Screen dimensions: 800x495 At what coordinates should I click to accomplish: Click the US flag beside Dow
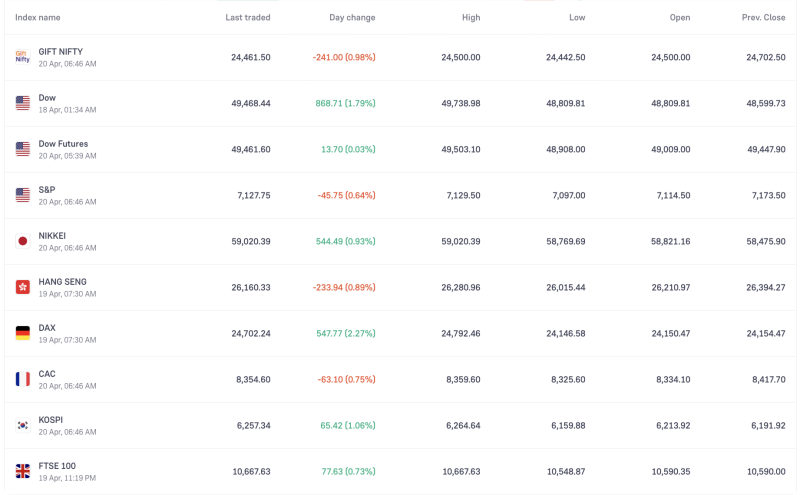(x=22, y=103)
